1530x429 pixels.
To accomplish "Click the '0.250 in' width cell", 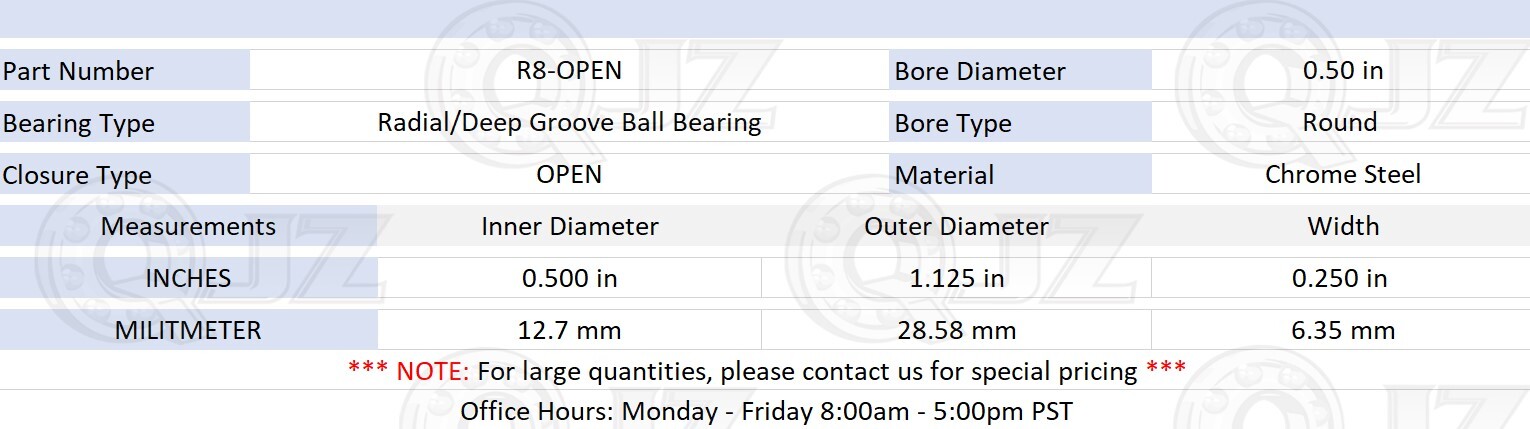I will pyautogui.click(x=1340, y=278).
